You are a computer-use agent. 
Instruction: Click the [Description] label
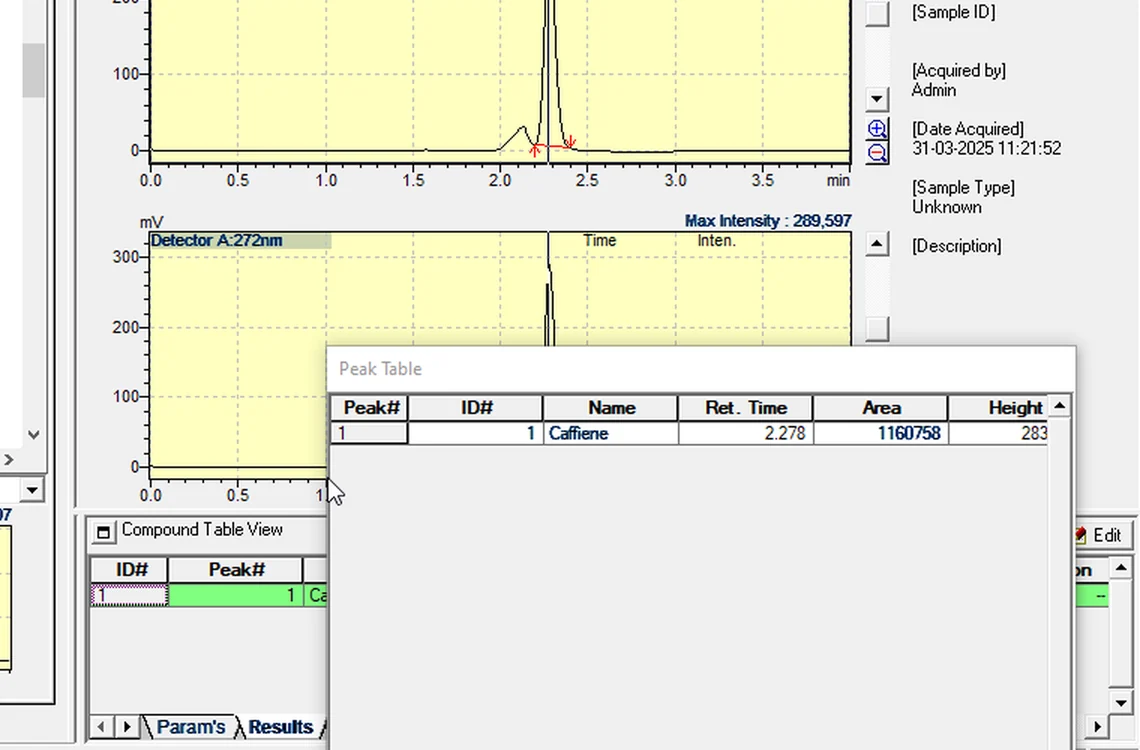click(x=956, y=246)
